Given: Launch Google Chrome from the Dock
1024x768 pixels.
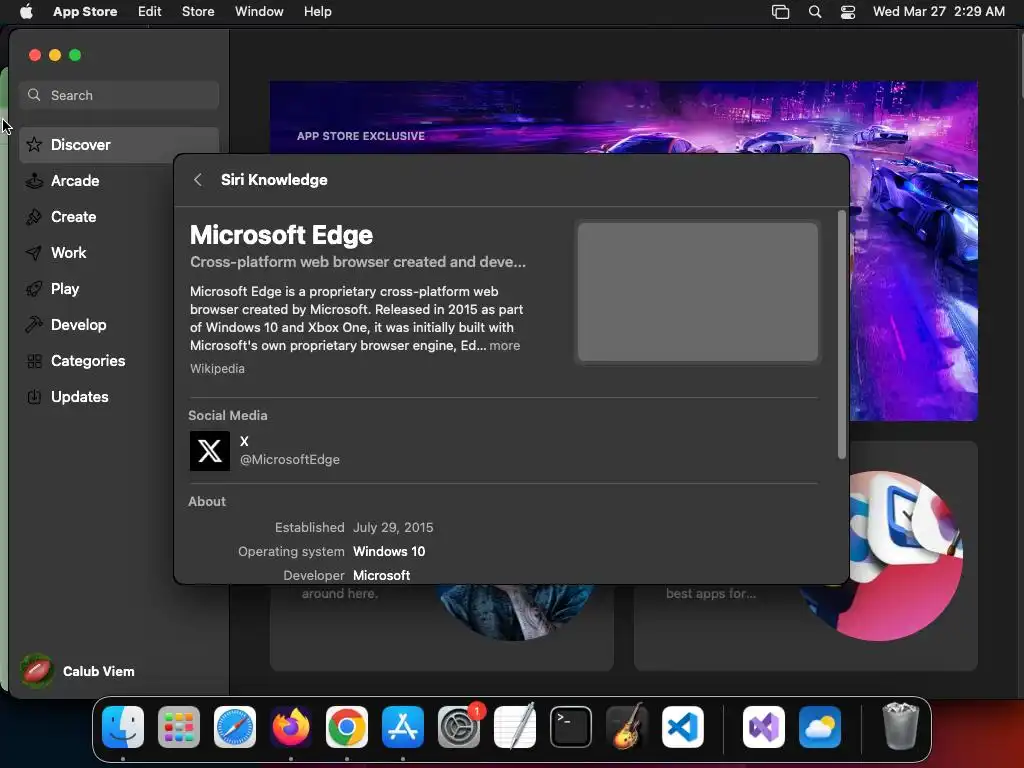Looking at the screenshot, I should pyautogui.click(x=347, y=727).
